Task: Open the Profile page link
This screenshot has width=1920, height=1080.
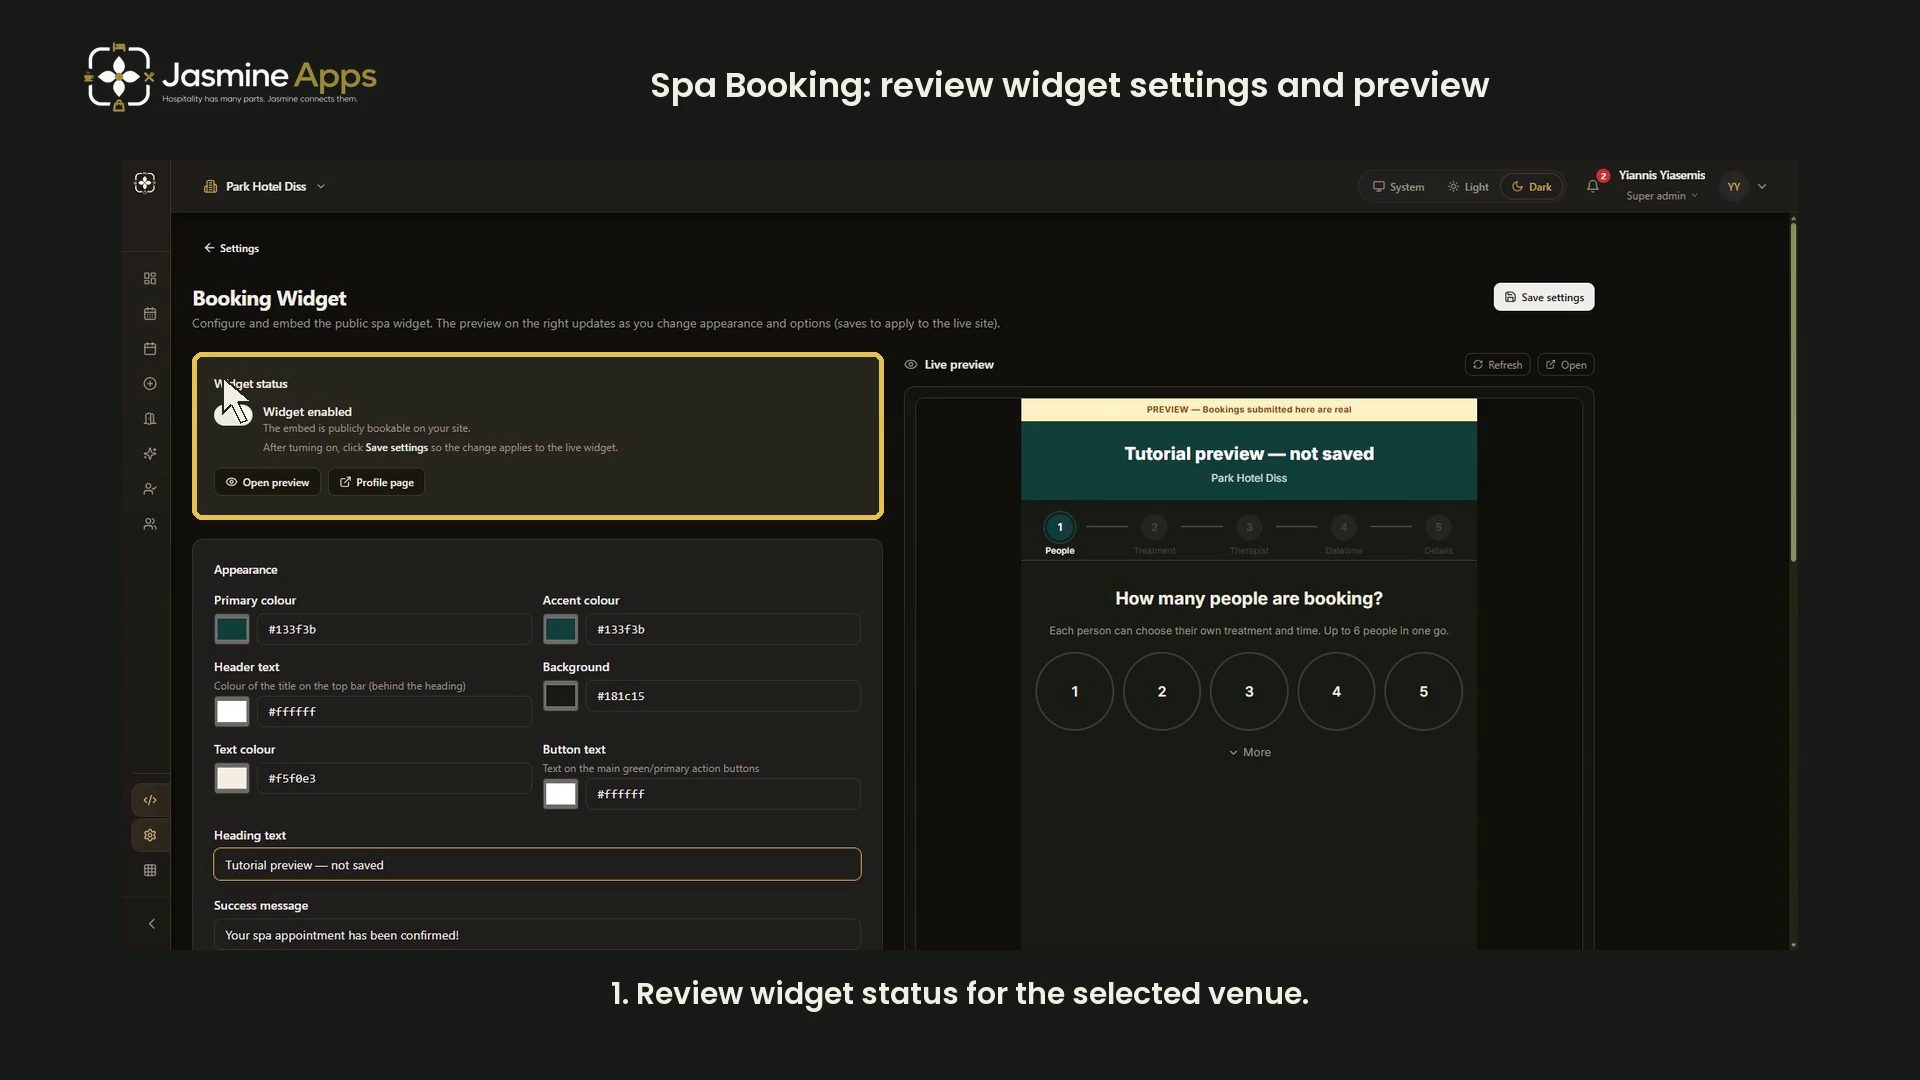Action: pos(376,482)
